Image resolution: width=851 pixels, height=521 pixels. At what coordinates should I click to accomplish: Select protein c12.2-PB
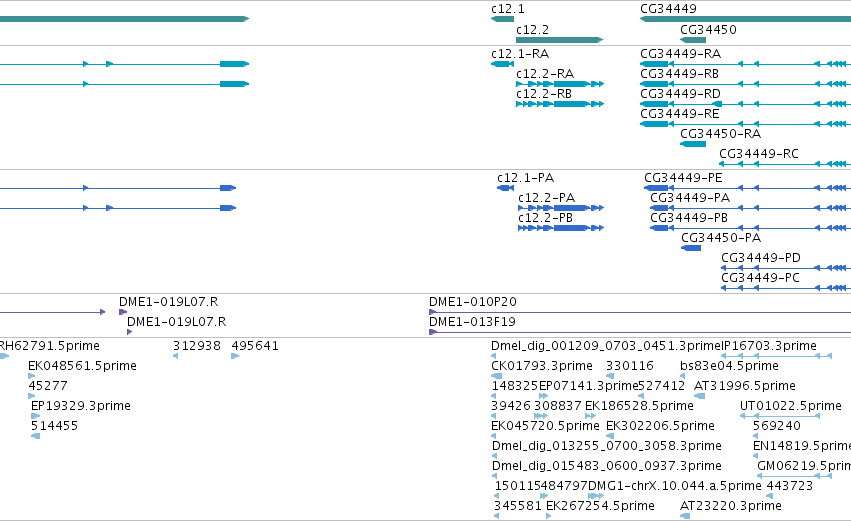[561, 228]
